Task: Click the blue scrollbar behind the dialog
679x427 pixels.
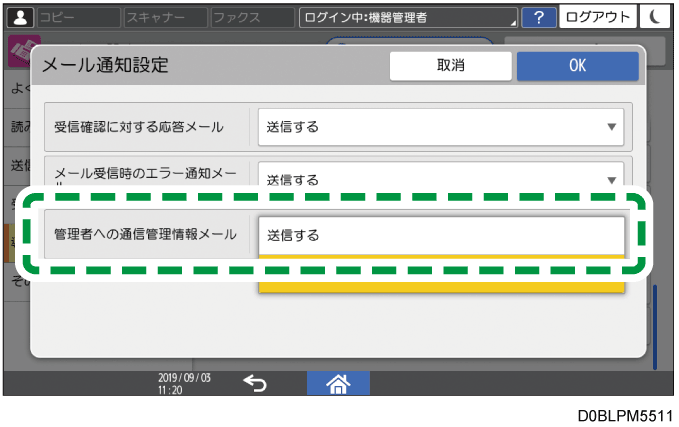Action: coord(655,327)
